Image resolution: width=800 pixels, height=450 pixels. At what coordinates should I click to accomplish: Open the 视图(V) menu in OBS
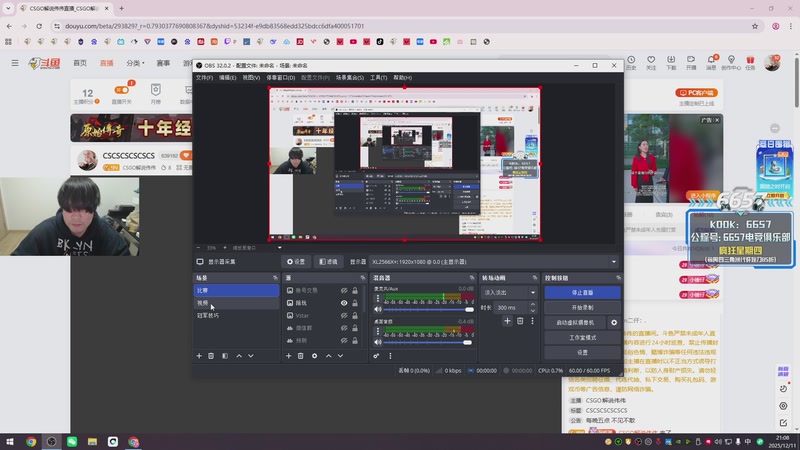coord(251,78)
